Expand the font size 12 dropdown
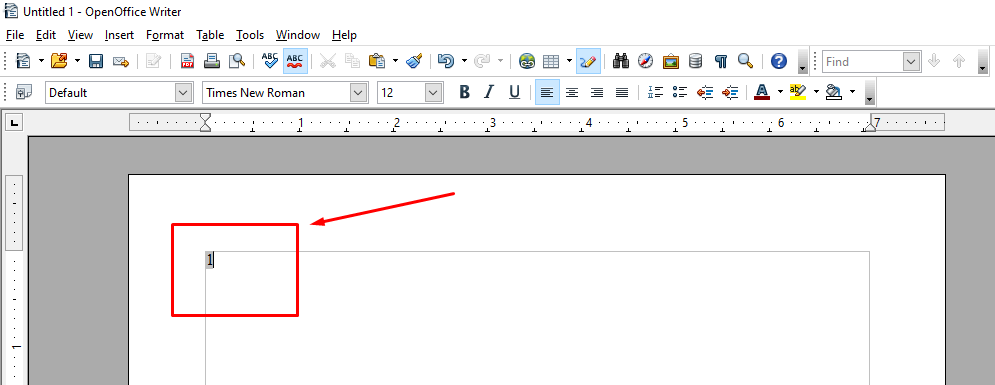 click(434, 93)
